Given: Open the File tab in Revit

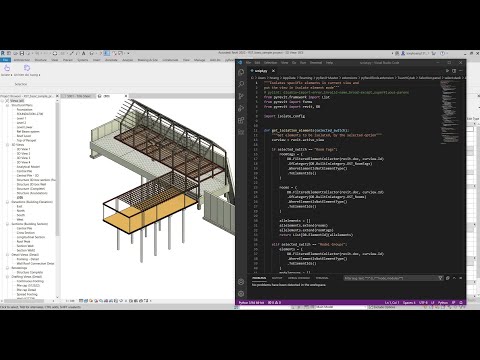Looking at the screenshot, I should pyautogui.click(x=5, y=60).
